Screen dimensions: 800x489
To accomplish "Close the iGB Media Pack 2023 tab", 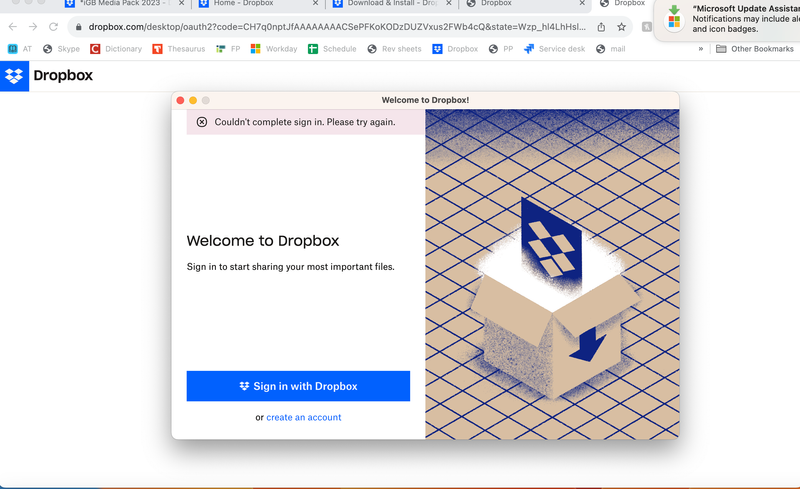I will click(x=181, y=4).
